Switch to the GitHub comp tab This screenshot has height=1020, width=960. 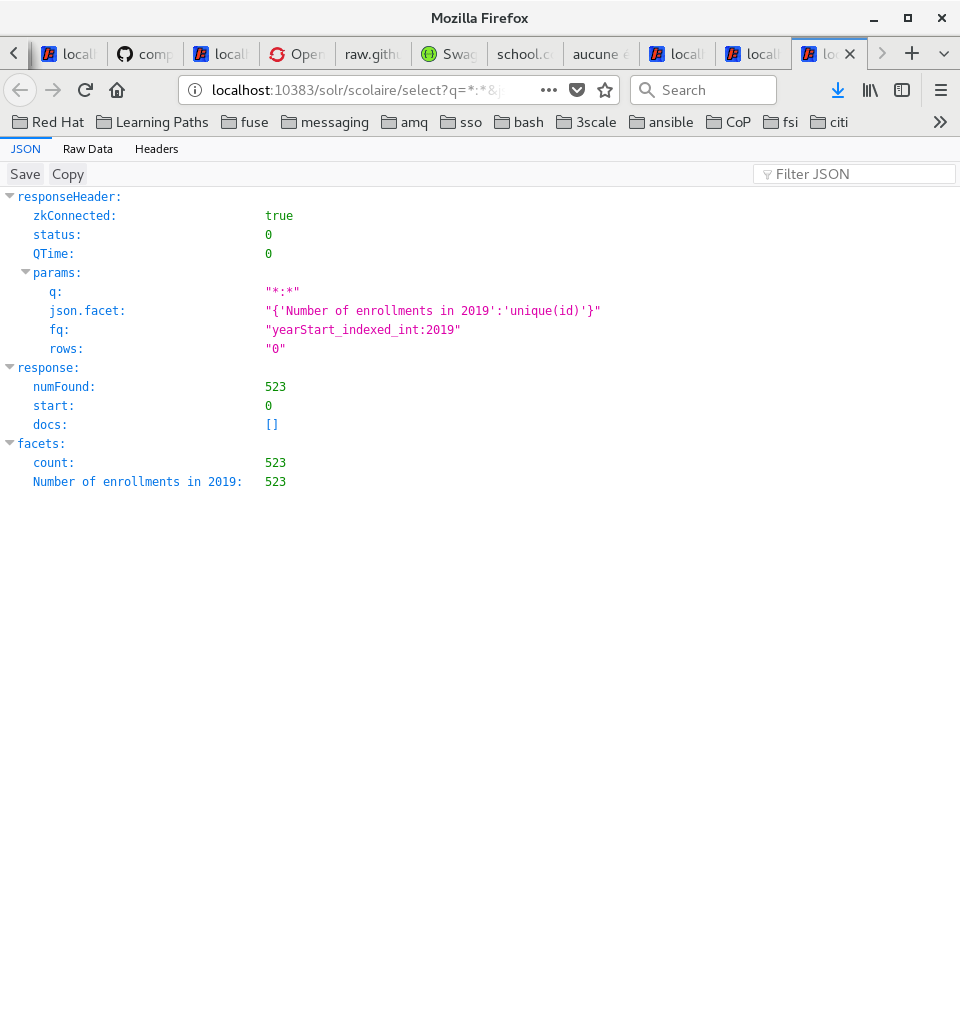coord(145,54)
